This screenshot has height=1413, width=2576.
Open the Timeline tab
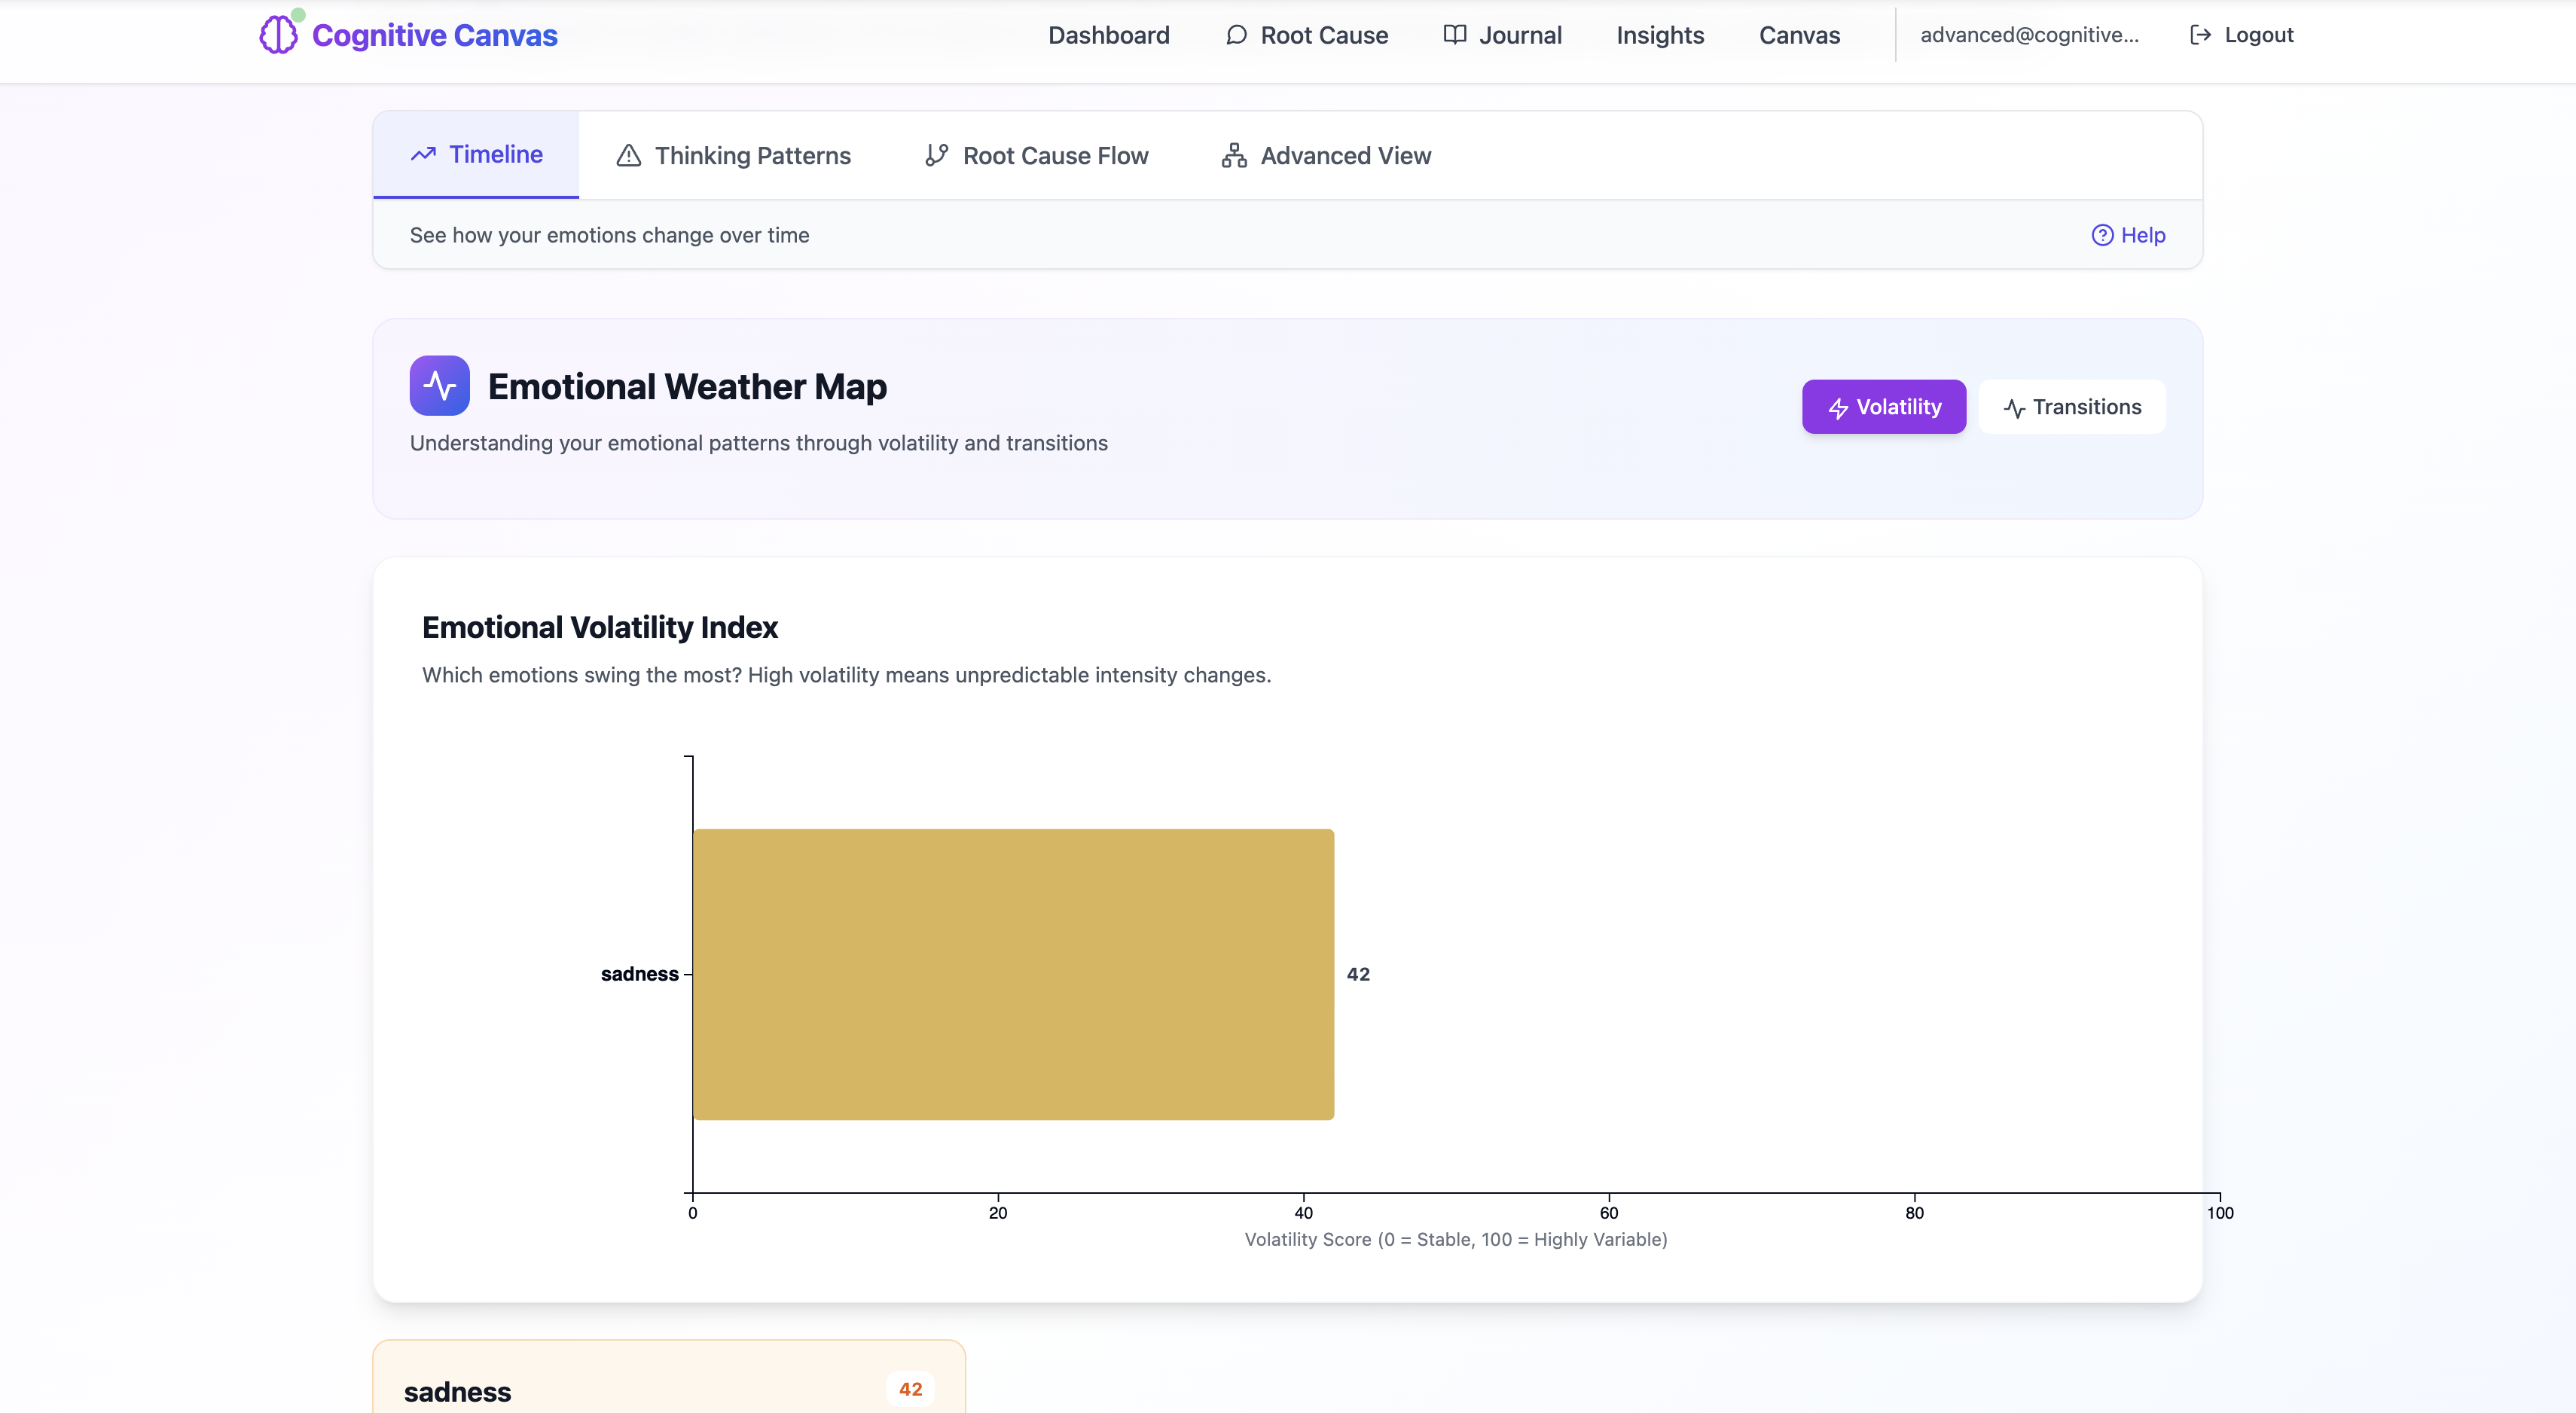(476, 155)
